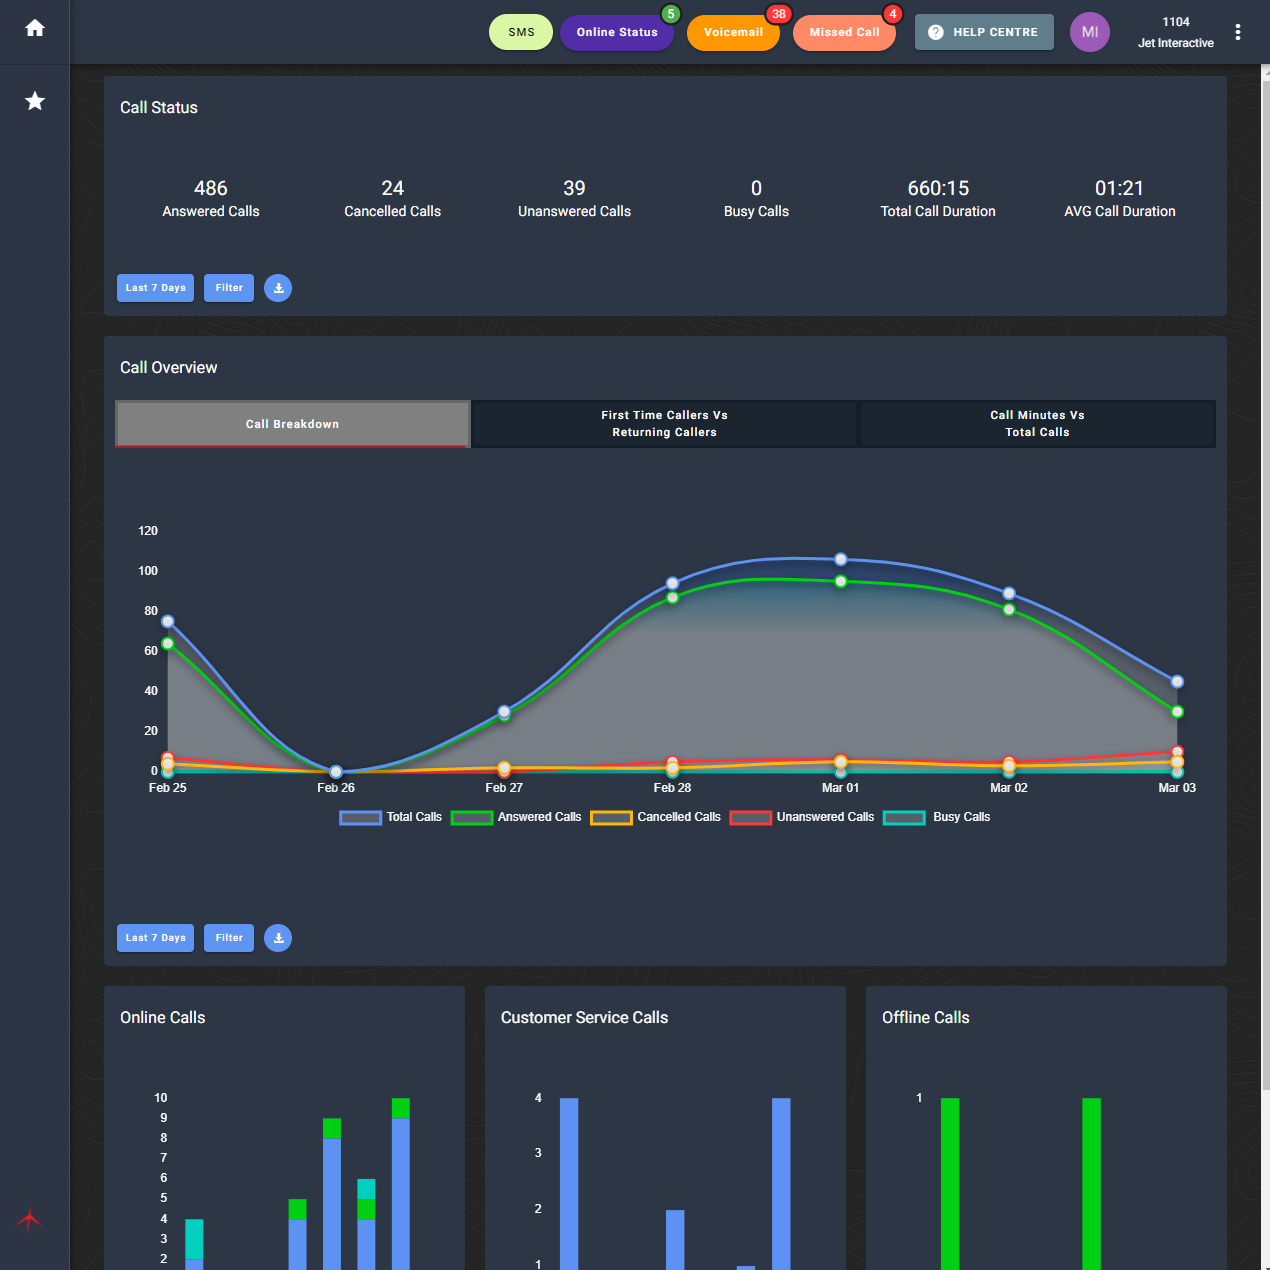Switch to Call Minutes Vs Total Calls tab
Image resolution: width=1270 pixels, height=1270 pixels.
point(1037,424)
